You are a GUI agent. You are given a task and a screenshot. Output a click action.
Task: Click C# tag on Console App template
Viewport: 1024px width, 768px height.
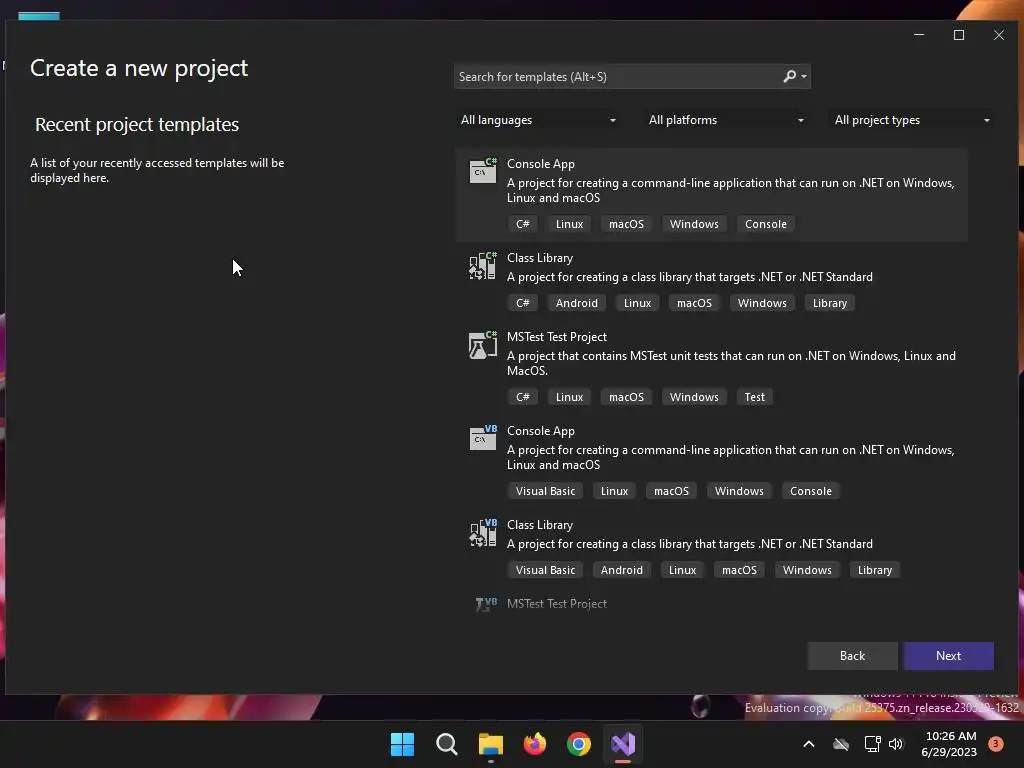[522, 224]
